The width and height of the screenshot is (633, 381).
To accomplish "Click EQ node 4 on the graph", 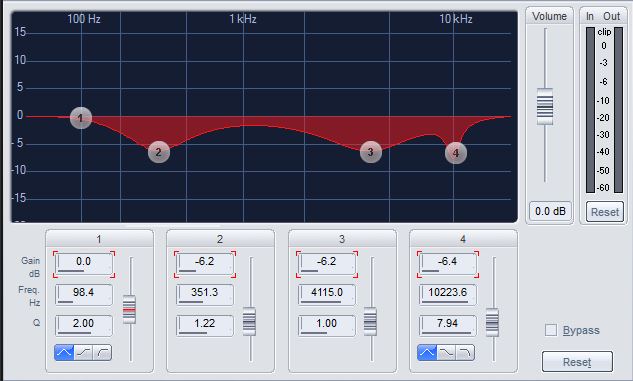I will tap(456, 153).
